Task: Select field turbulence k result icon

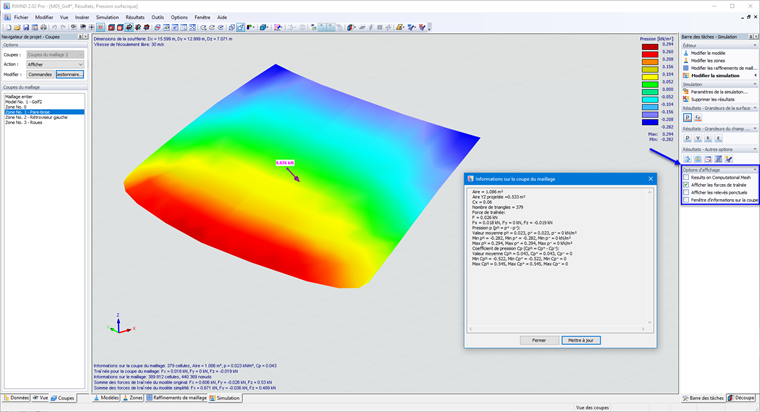Action: pyautogui.click(x=708, y=139)
